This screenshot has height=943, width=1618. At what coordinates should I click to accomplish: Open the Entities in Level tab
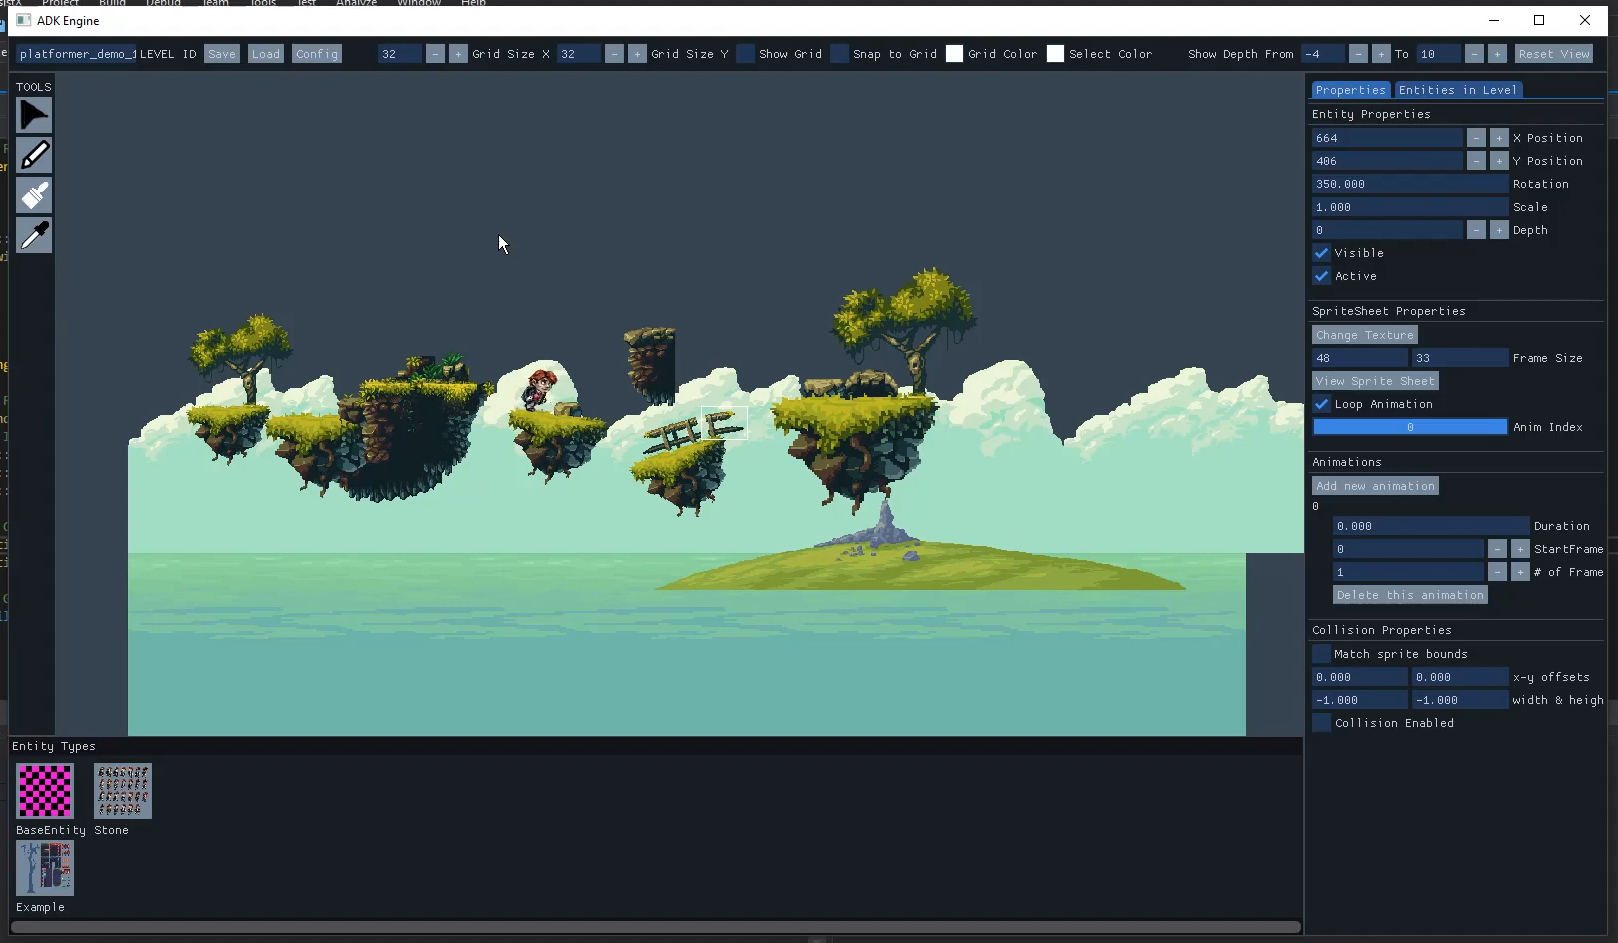click(1458, 90)
